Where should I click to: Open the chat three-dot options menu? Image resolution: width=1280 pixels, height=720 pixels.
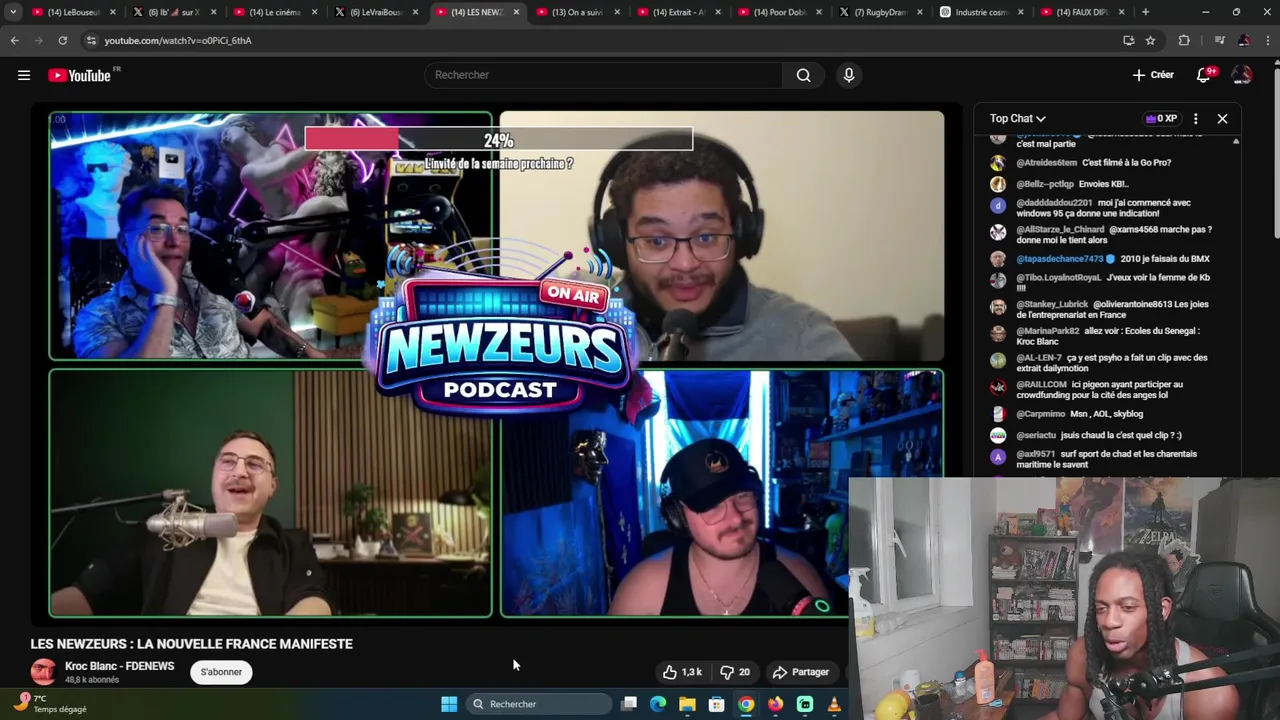pyautogui.click(x=1195, y=118)
